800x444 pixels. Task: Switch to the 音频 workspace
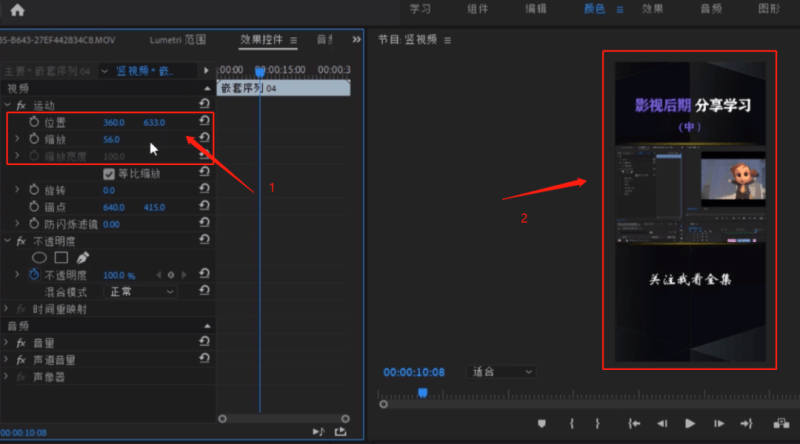tap(711, 9)
